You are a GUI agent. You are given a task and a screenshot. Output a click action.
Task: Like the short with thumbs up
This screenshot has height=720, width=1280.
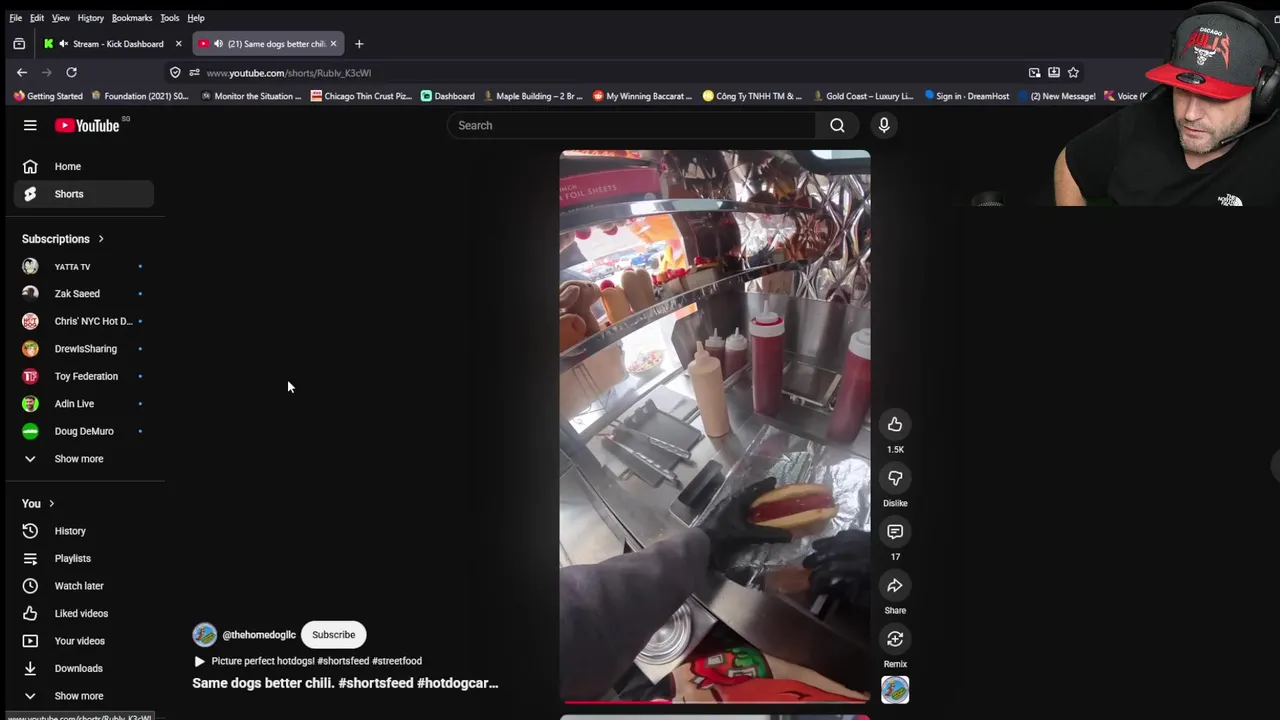coord(895,424)
